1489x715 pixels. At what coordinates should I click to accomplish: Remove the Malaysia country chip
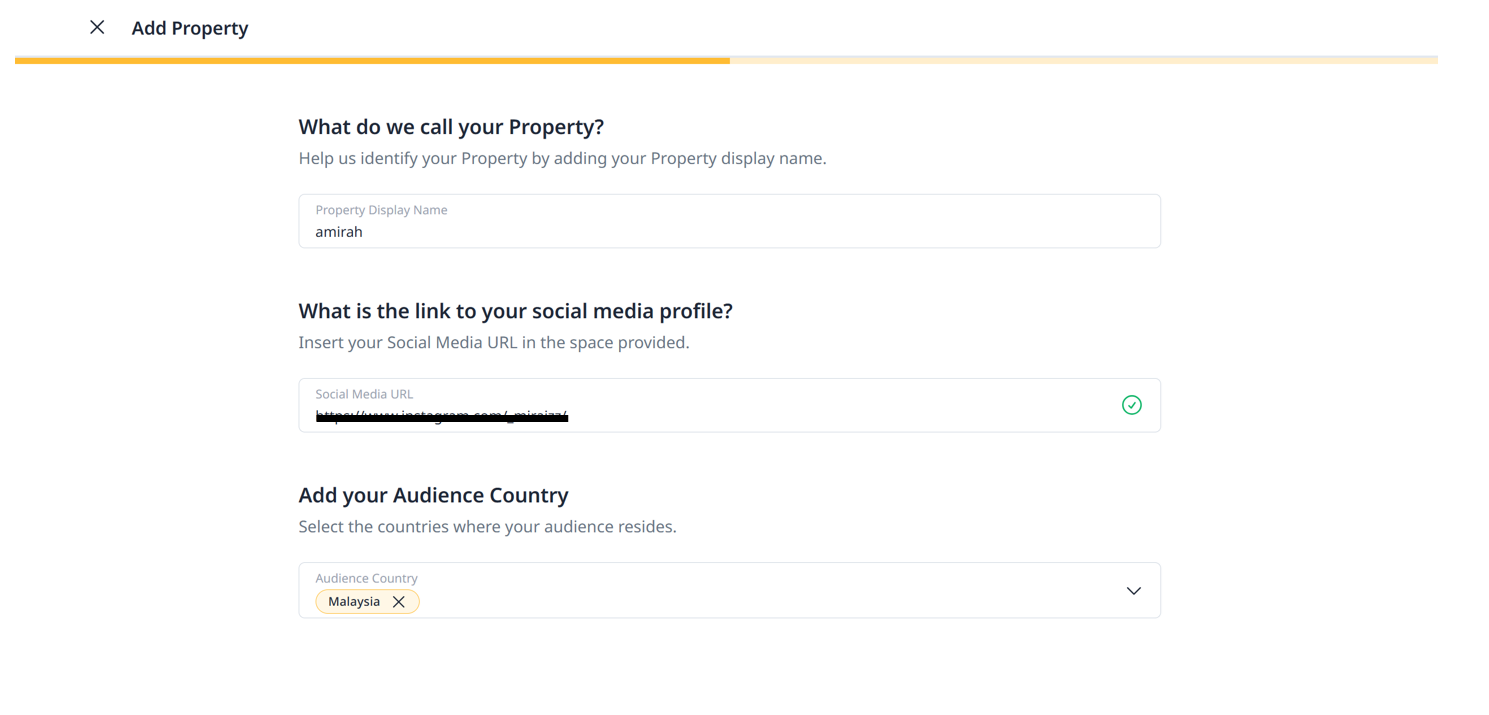pos(399,602)
